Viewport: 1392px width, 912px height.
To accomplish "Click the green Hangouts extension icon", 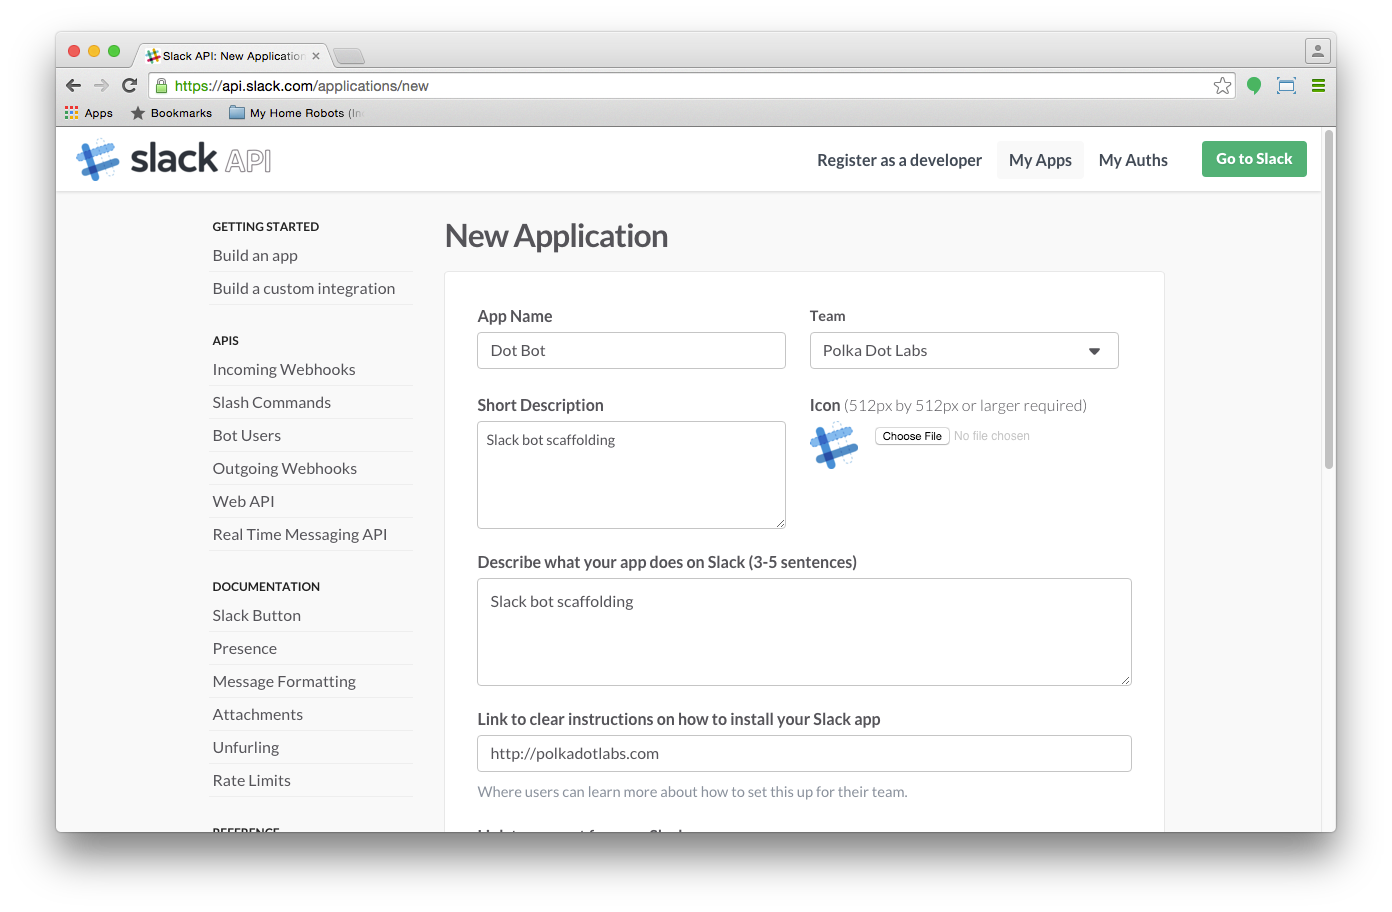I will pos(1254,86).
